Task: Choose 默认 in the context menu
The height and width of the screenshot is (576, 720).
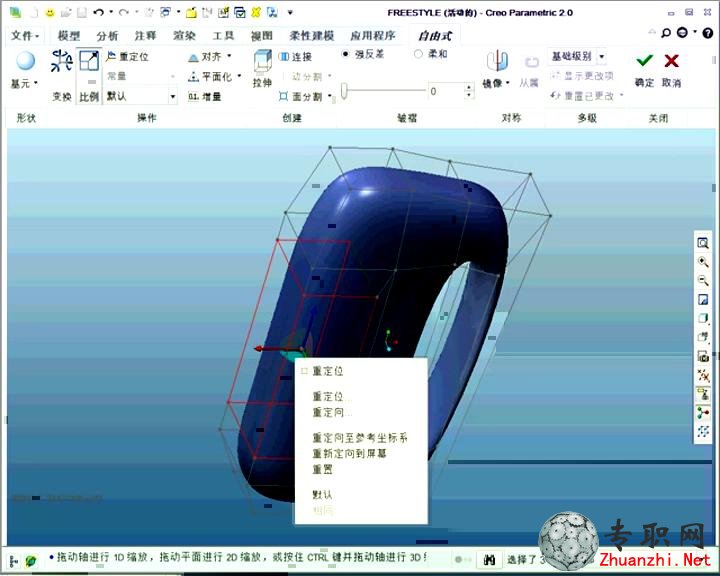Action: (x=322, y=495)
